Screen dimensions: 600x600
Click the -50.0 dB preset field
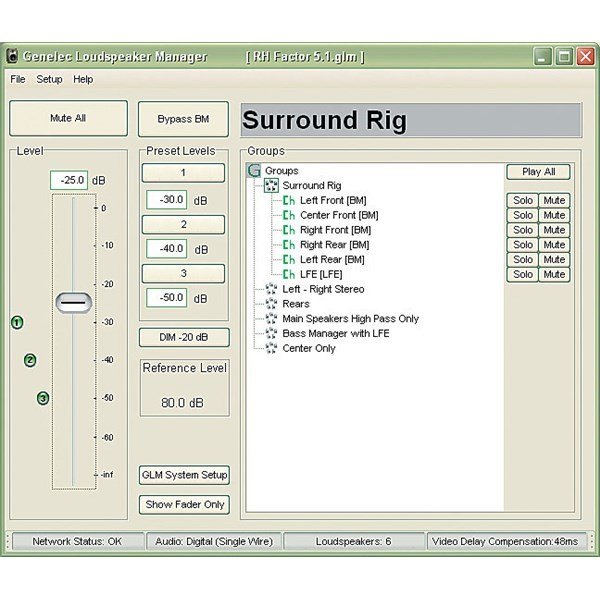167,298
